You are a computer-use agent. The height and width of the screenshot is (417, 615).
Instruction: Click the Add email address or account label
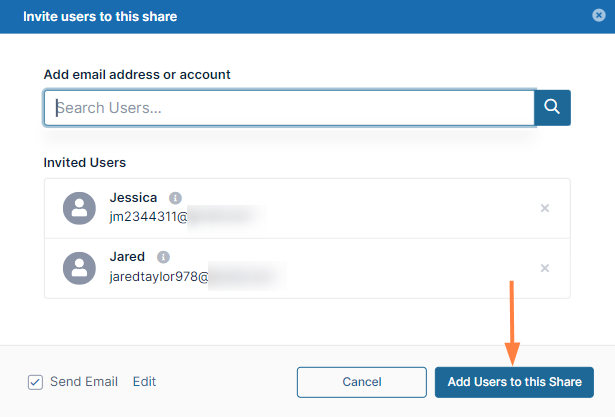[137, 74]
